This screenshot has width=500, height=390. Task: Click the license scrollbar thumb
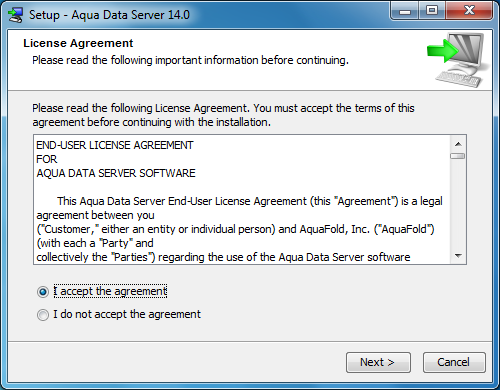pos(458,156)
